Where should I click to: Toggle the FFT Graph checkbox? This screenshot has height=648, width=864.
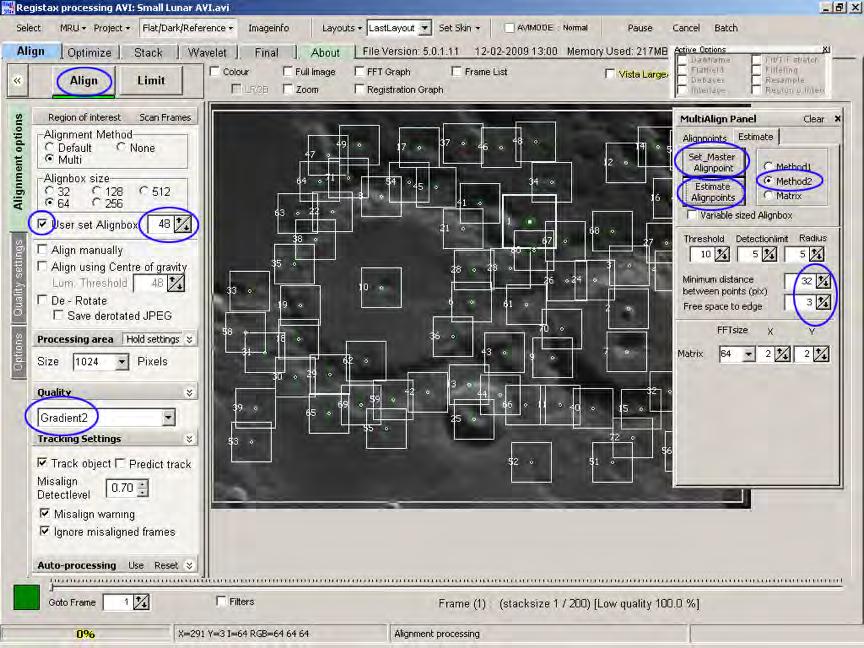click(359, 72)
